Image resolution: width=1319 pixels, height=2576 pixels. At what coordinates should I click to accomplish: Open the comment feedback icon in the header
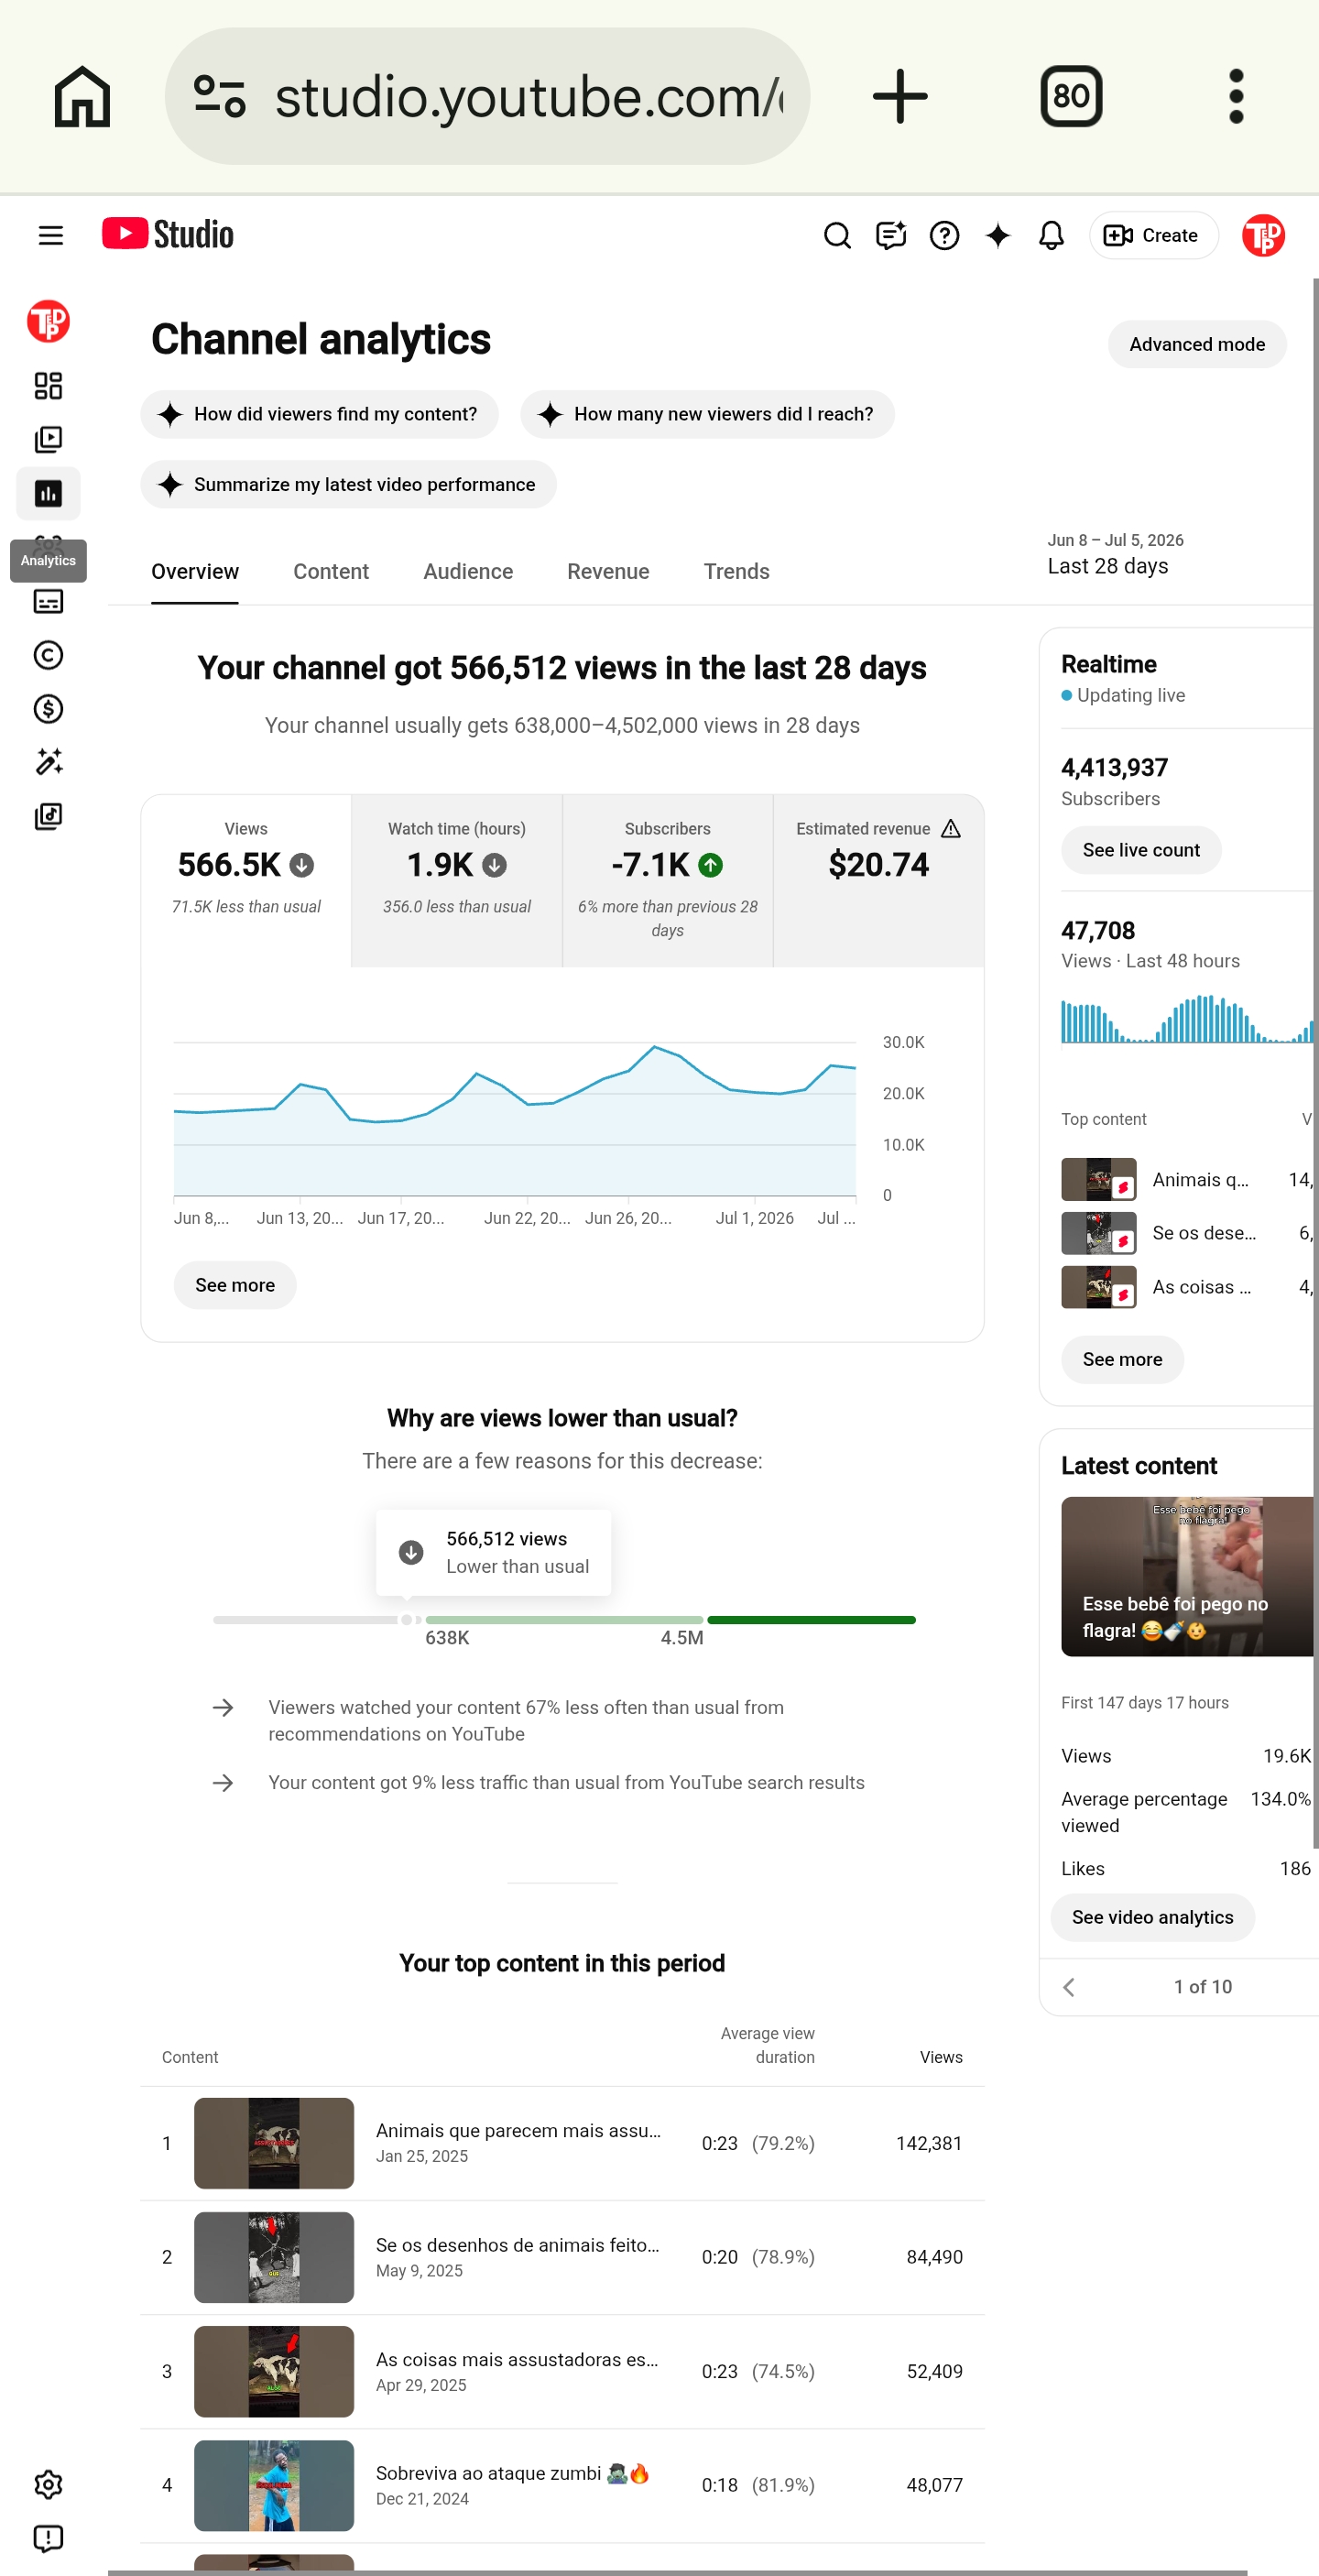point(890,235)
